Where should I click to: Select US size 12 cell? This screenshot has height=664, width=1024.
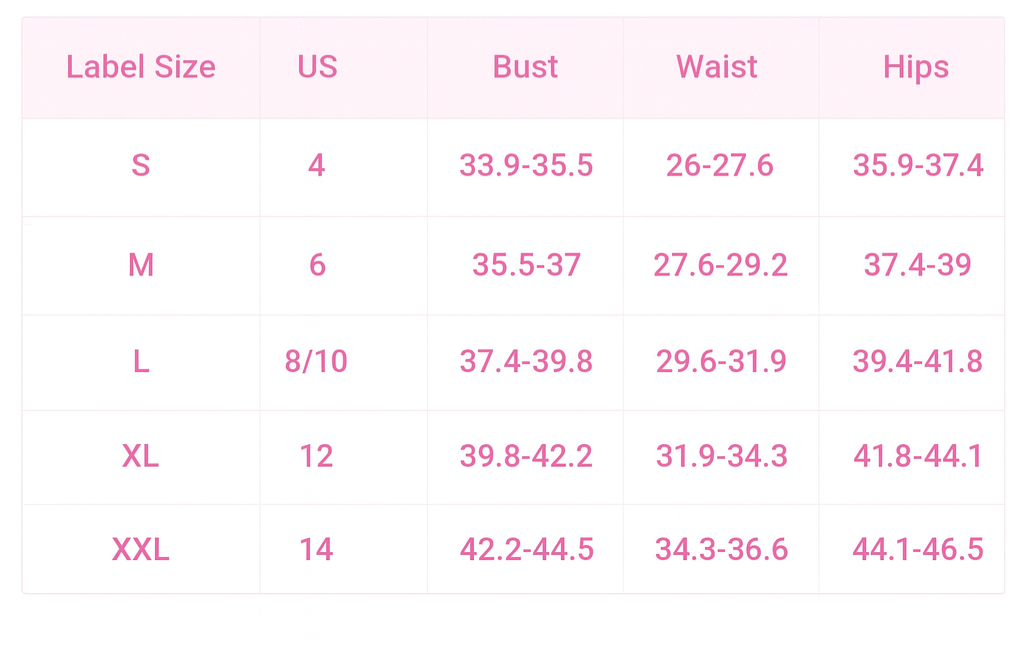tap(317, 456)
